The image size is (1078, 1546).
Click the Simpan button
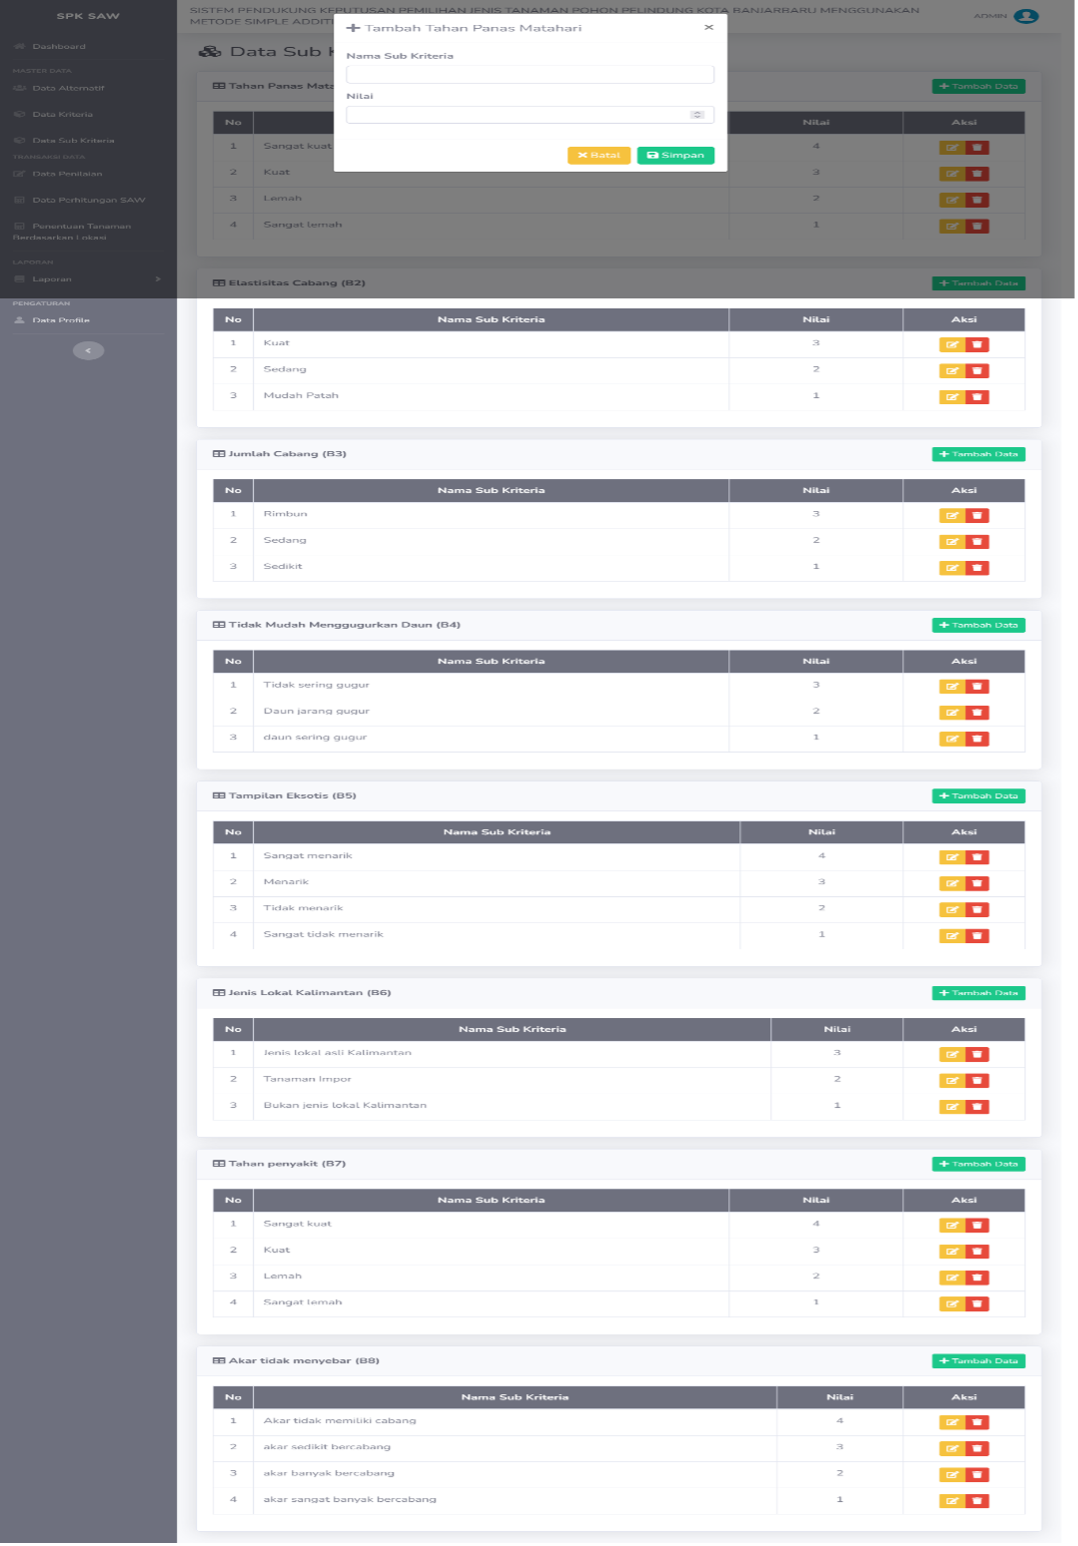(x=677, y=155)
